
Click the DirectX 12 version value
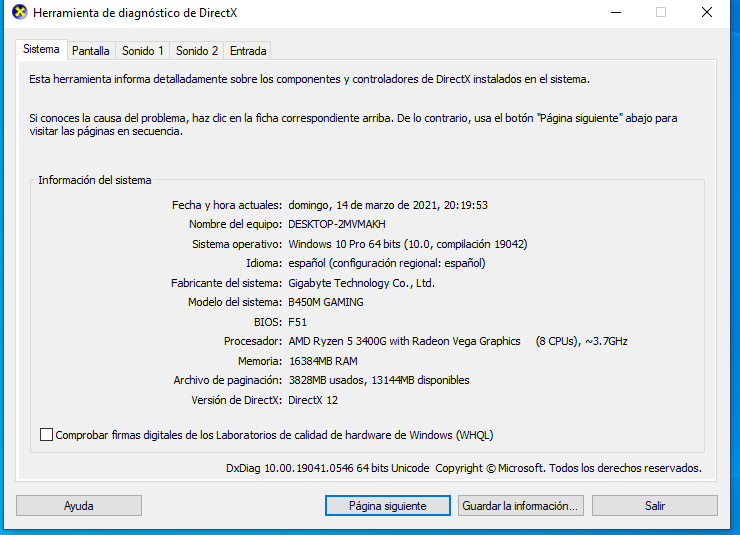click(313, 400)
